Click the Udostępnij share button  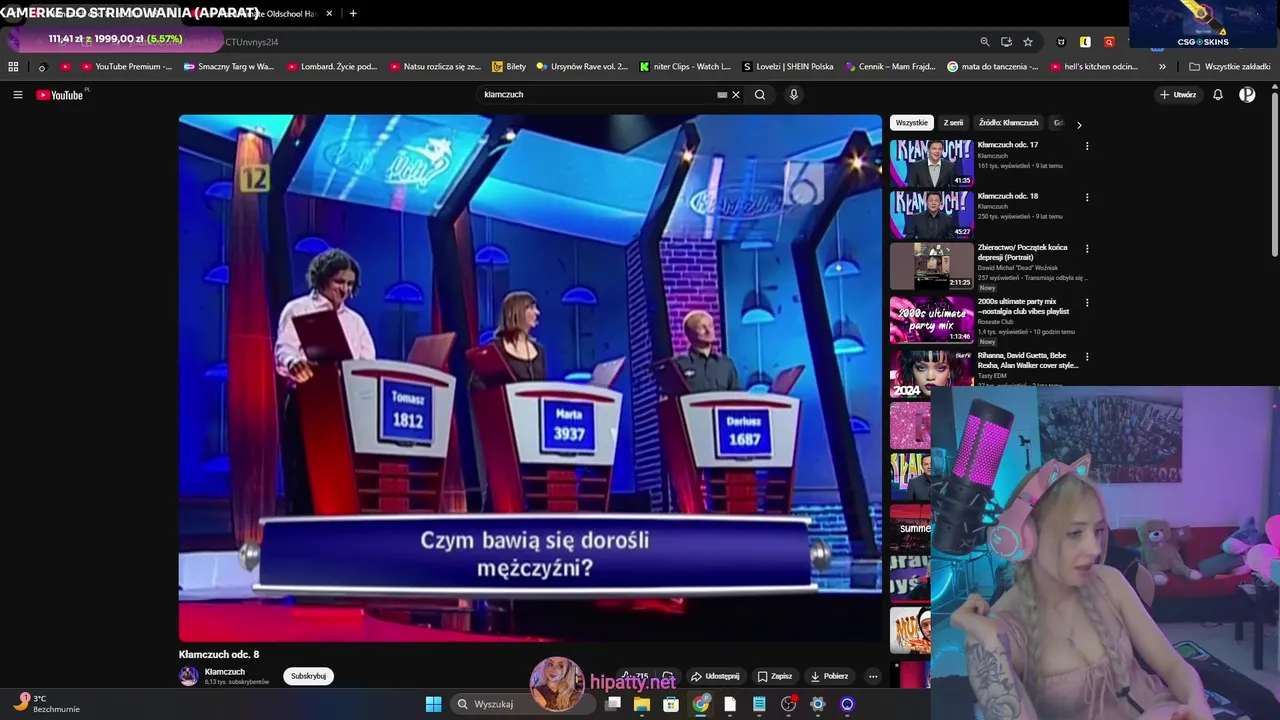pos(715,676)
